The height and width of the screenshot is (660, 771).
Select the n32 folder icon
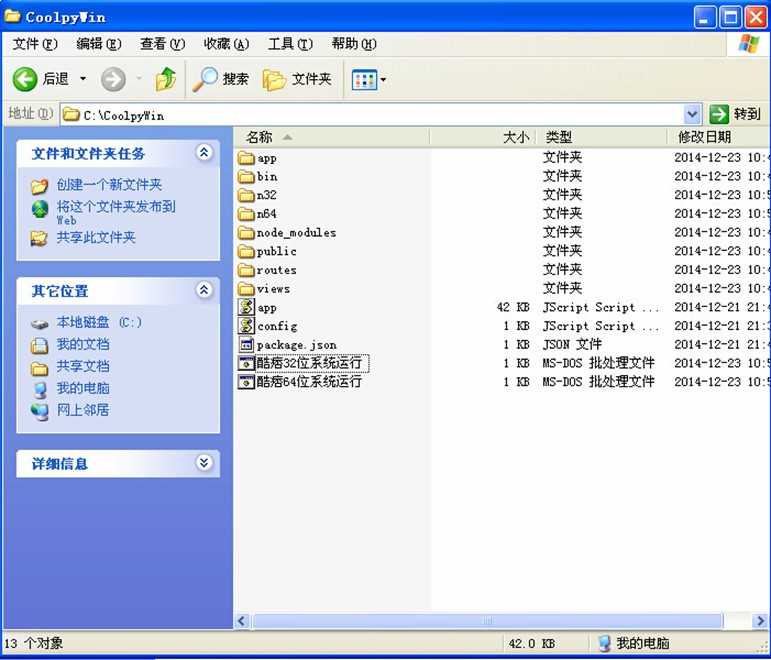246,196
